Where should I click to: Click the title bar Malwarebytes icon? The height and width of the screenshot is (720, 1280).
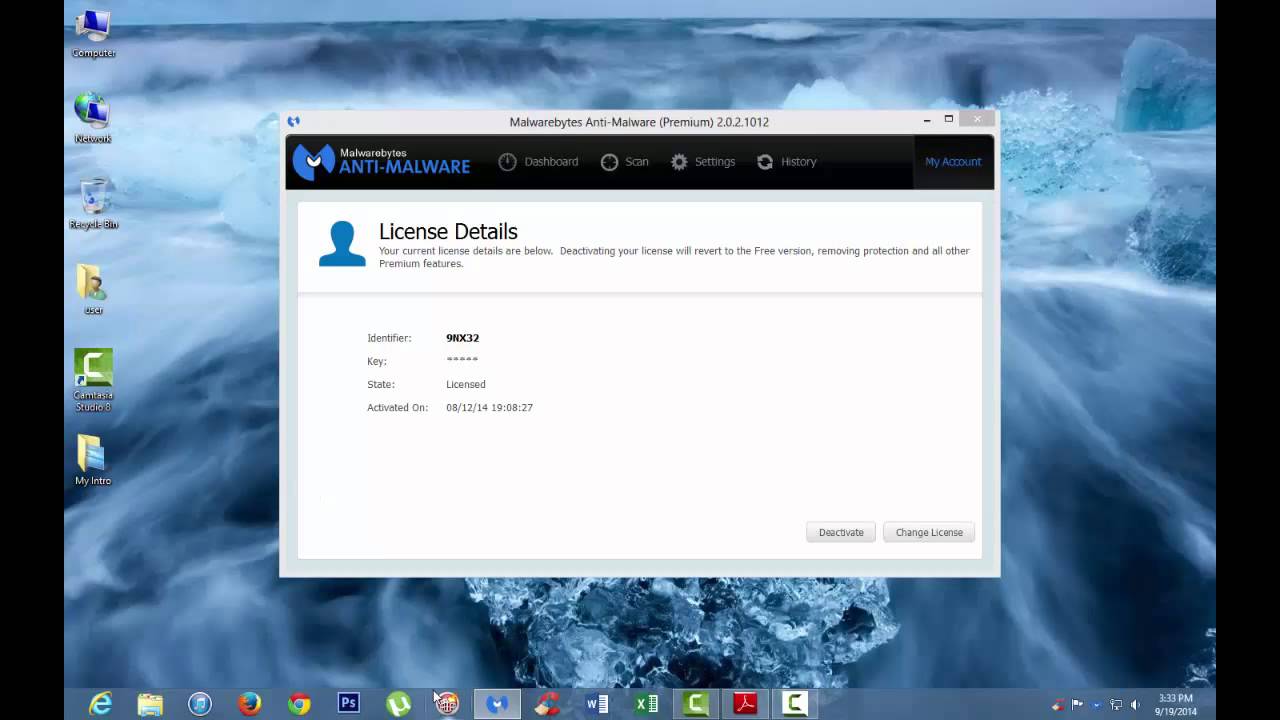click(x=293, y=121)
